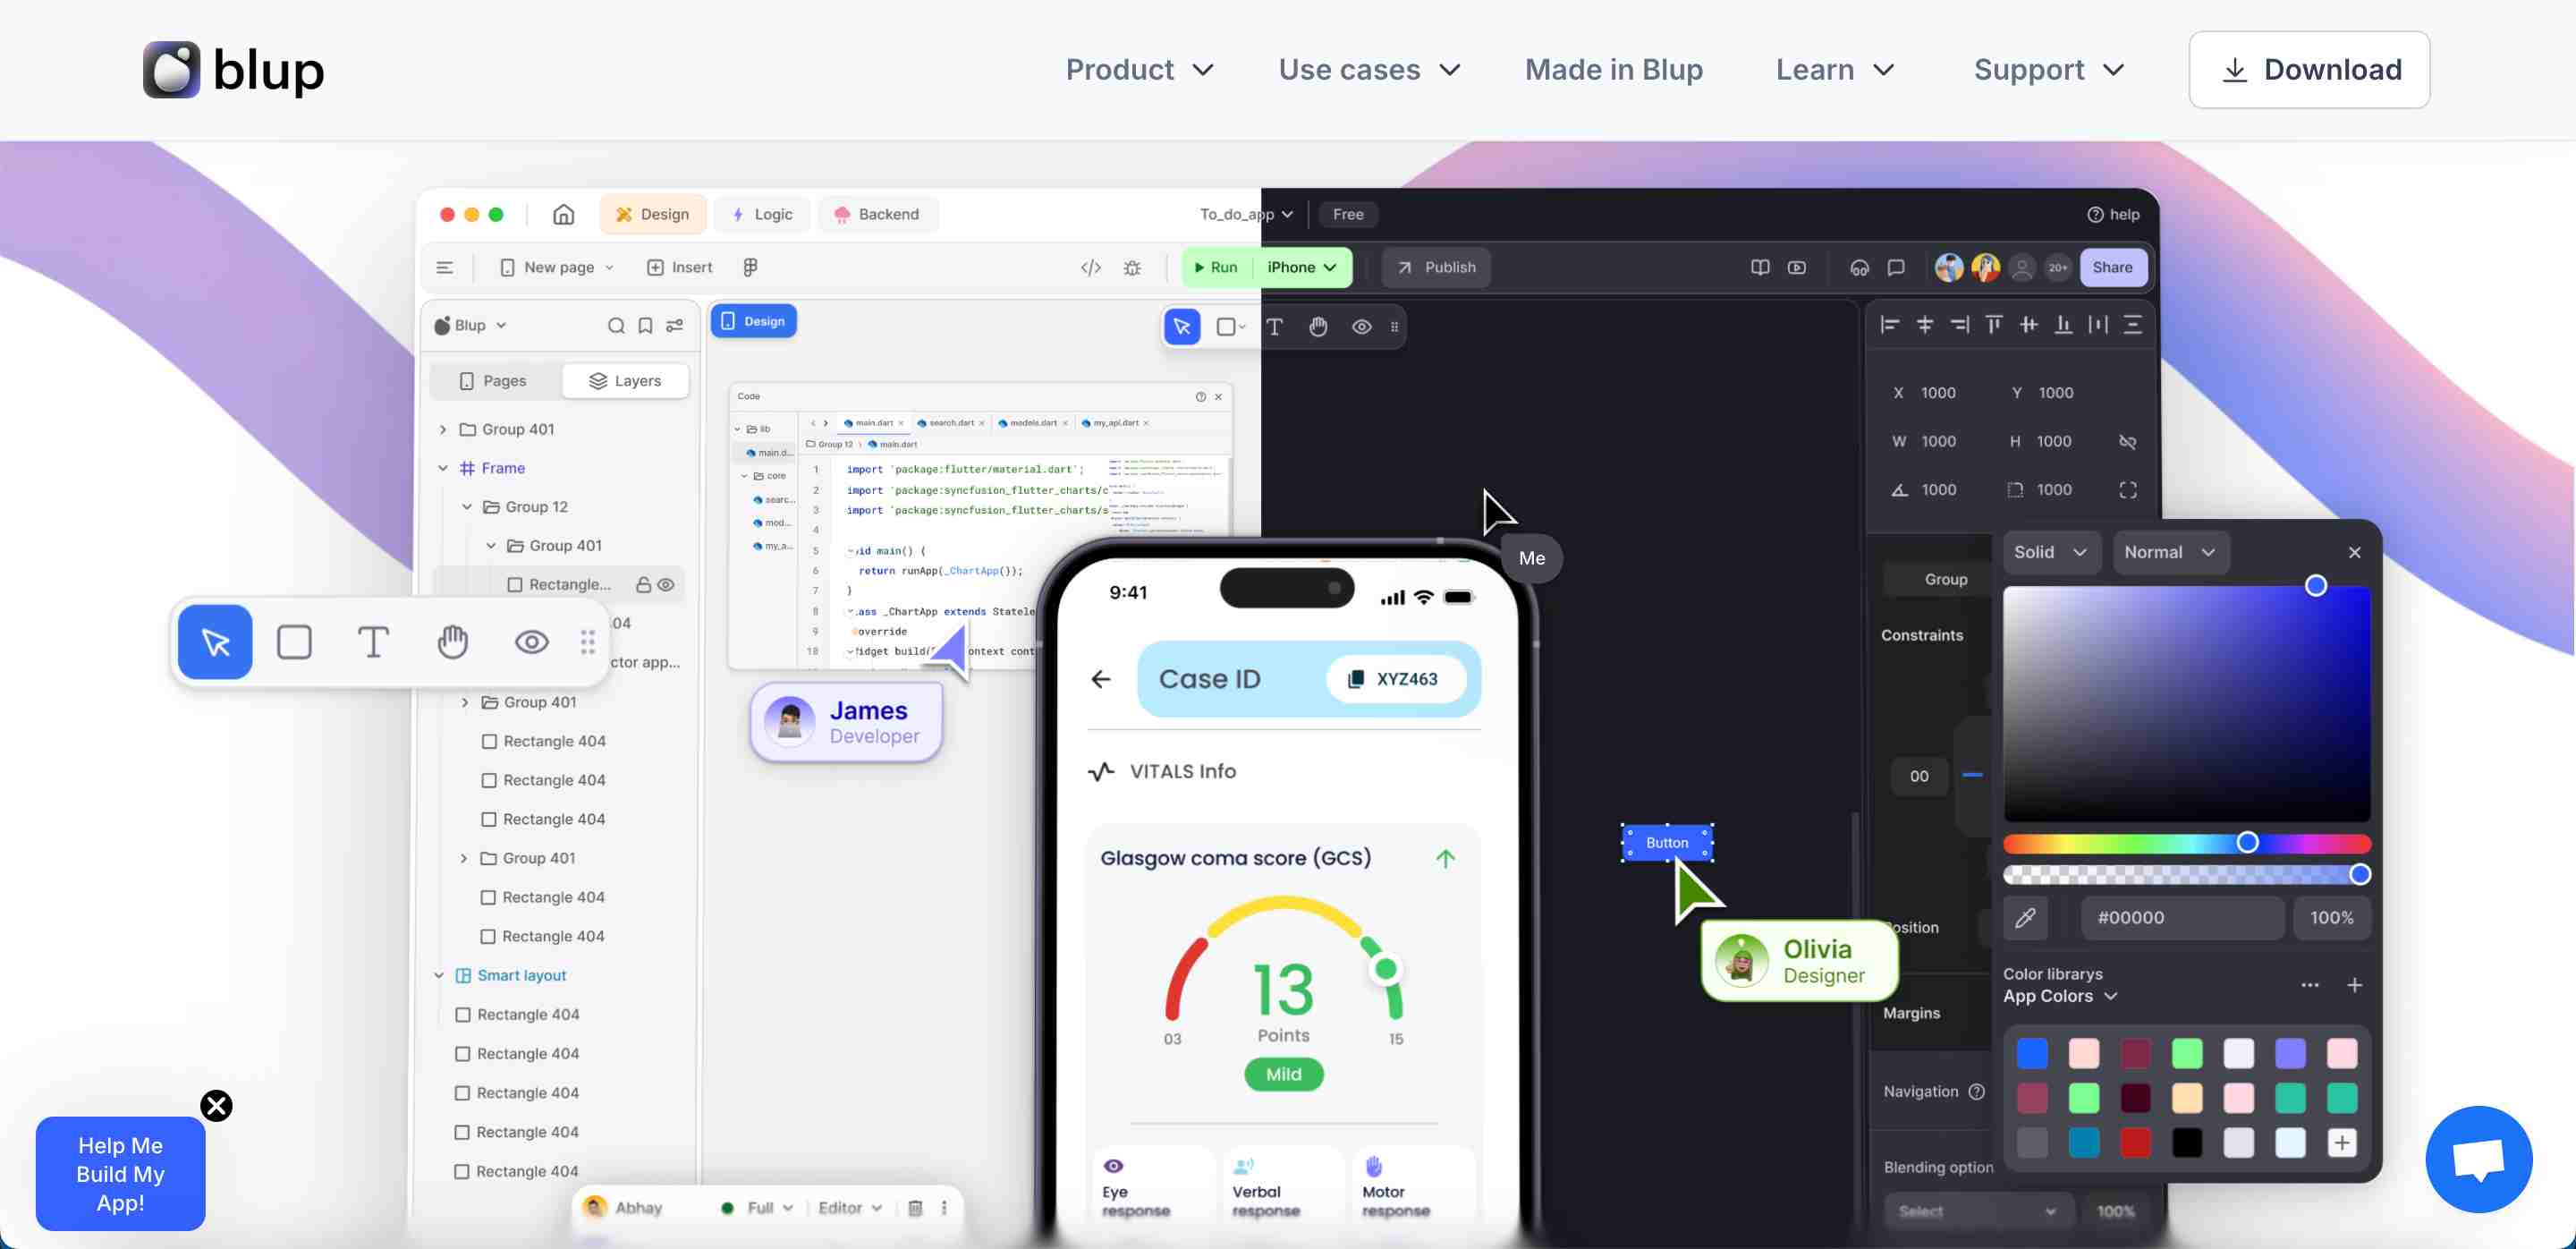Click the eyedropper color picker icon

(2025, 917)
